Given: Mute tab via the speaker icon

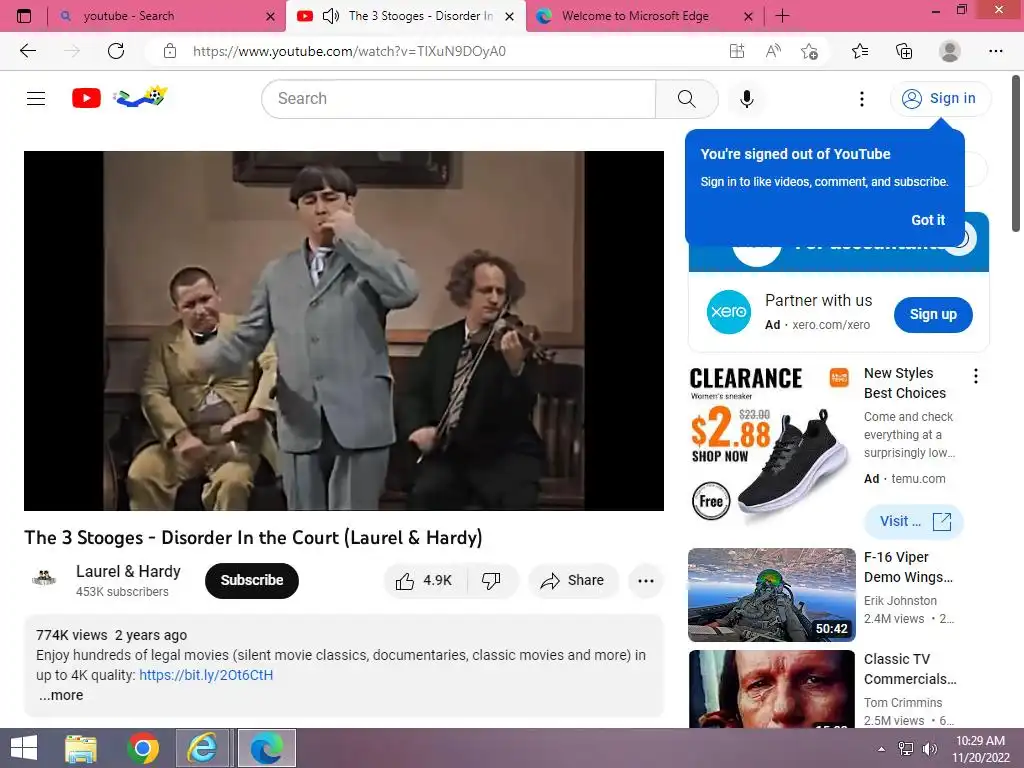Looking at the screenshot, I should 331,16.
